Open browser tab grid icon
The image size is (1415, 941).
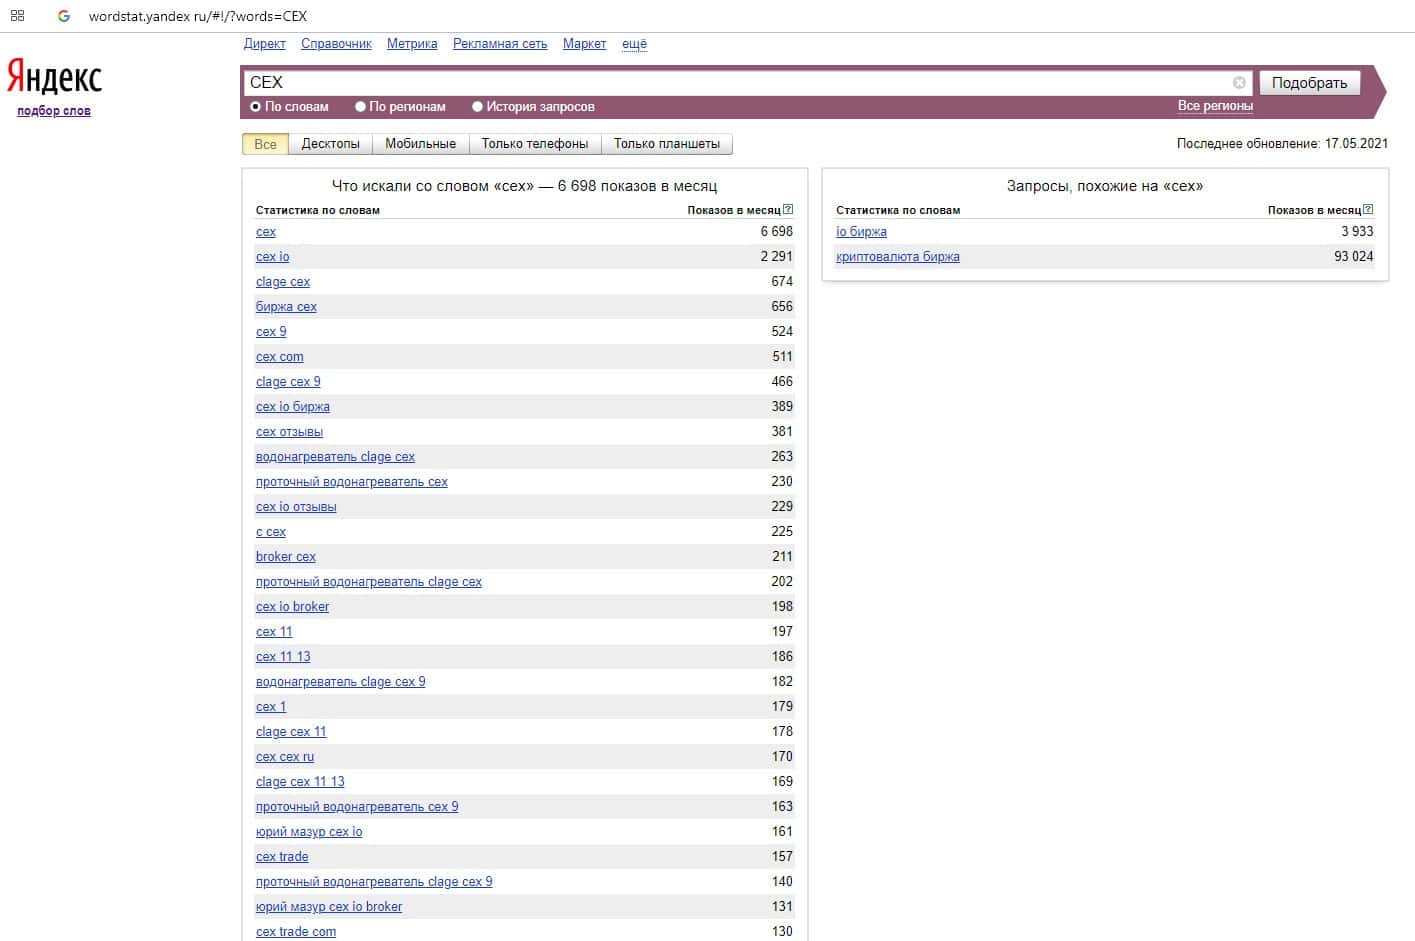[17, 16]
